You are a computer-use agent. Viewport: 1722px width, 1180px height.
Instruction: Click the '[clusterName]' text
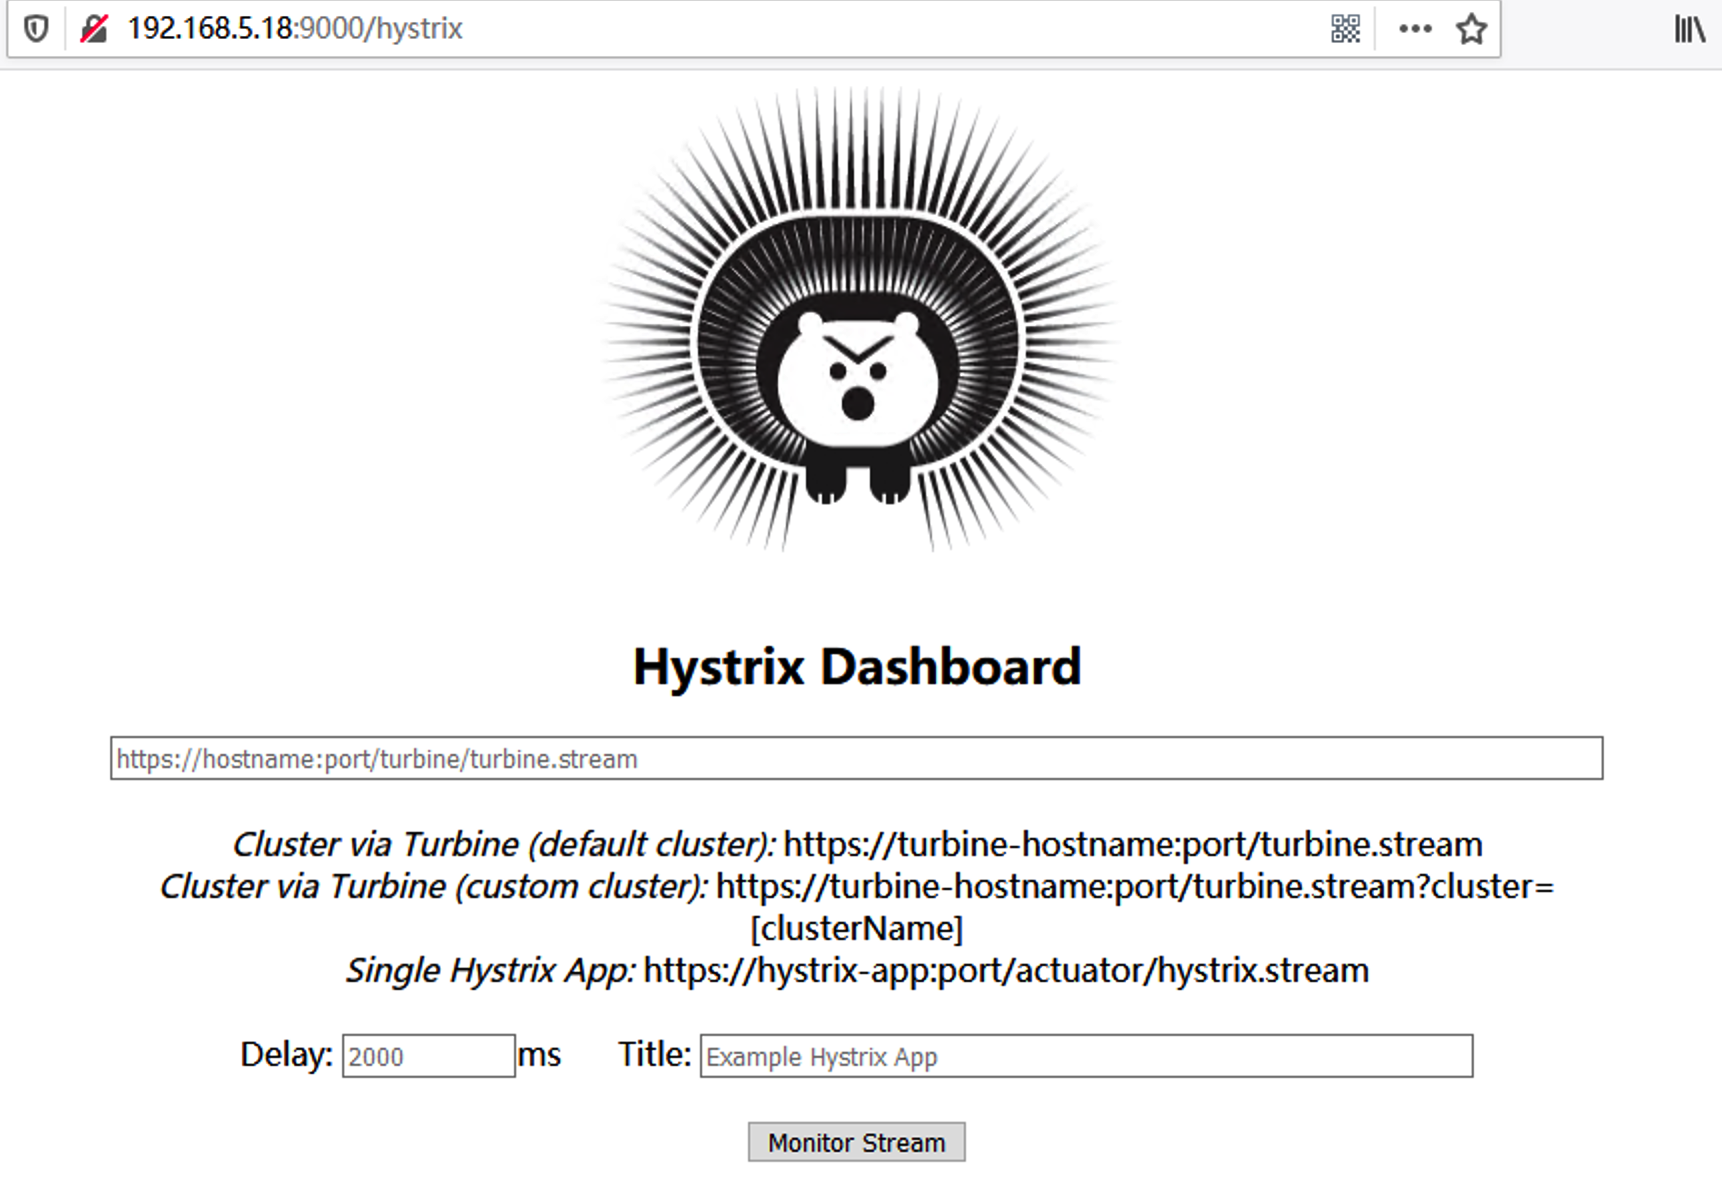point(857,929)
